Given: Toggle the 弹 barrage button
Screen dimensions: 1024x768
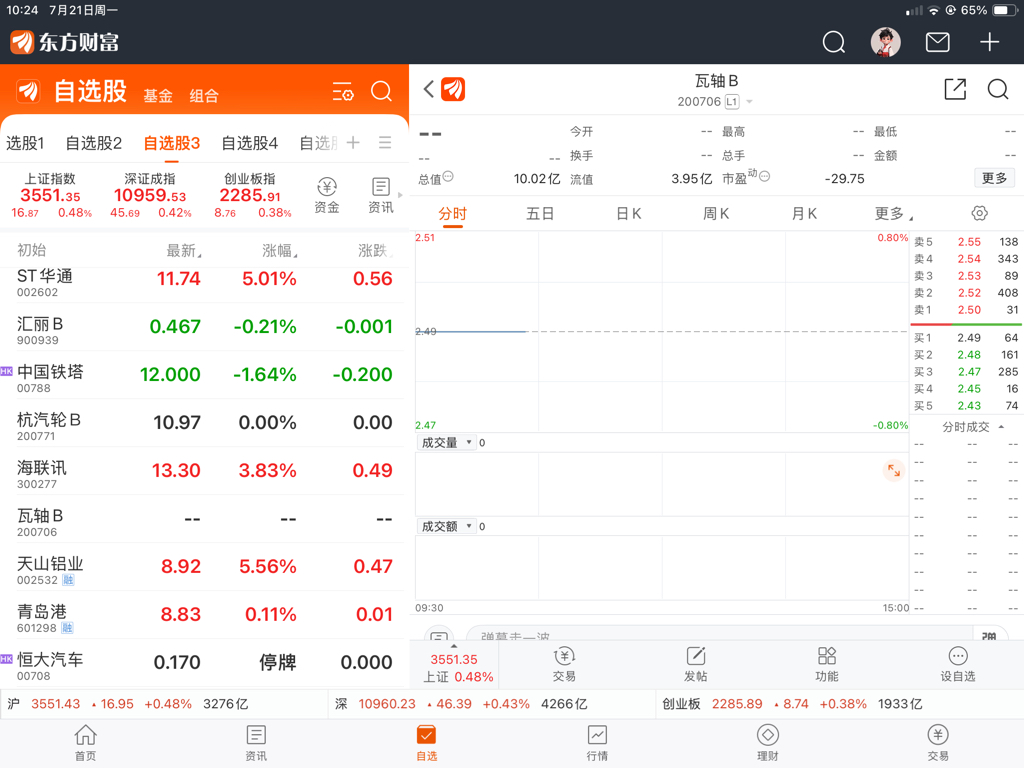Looking at the screenshot, I should 989,635.
